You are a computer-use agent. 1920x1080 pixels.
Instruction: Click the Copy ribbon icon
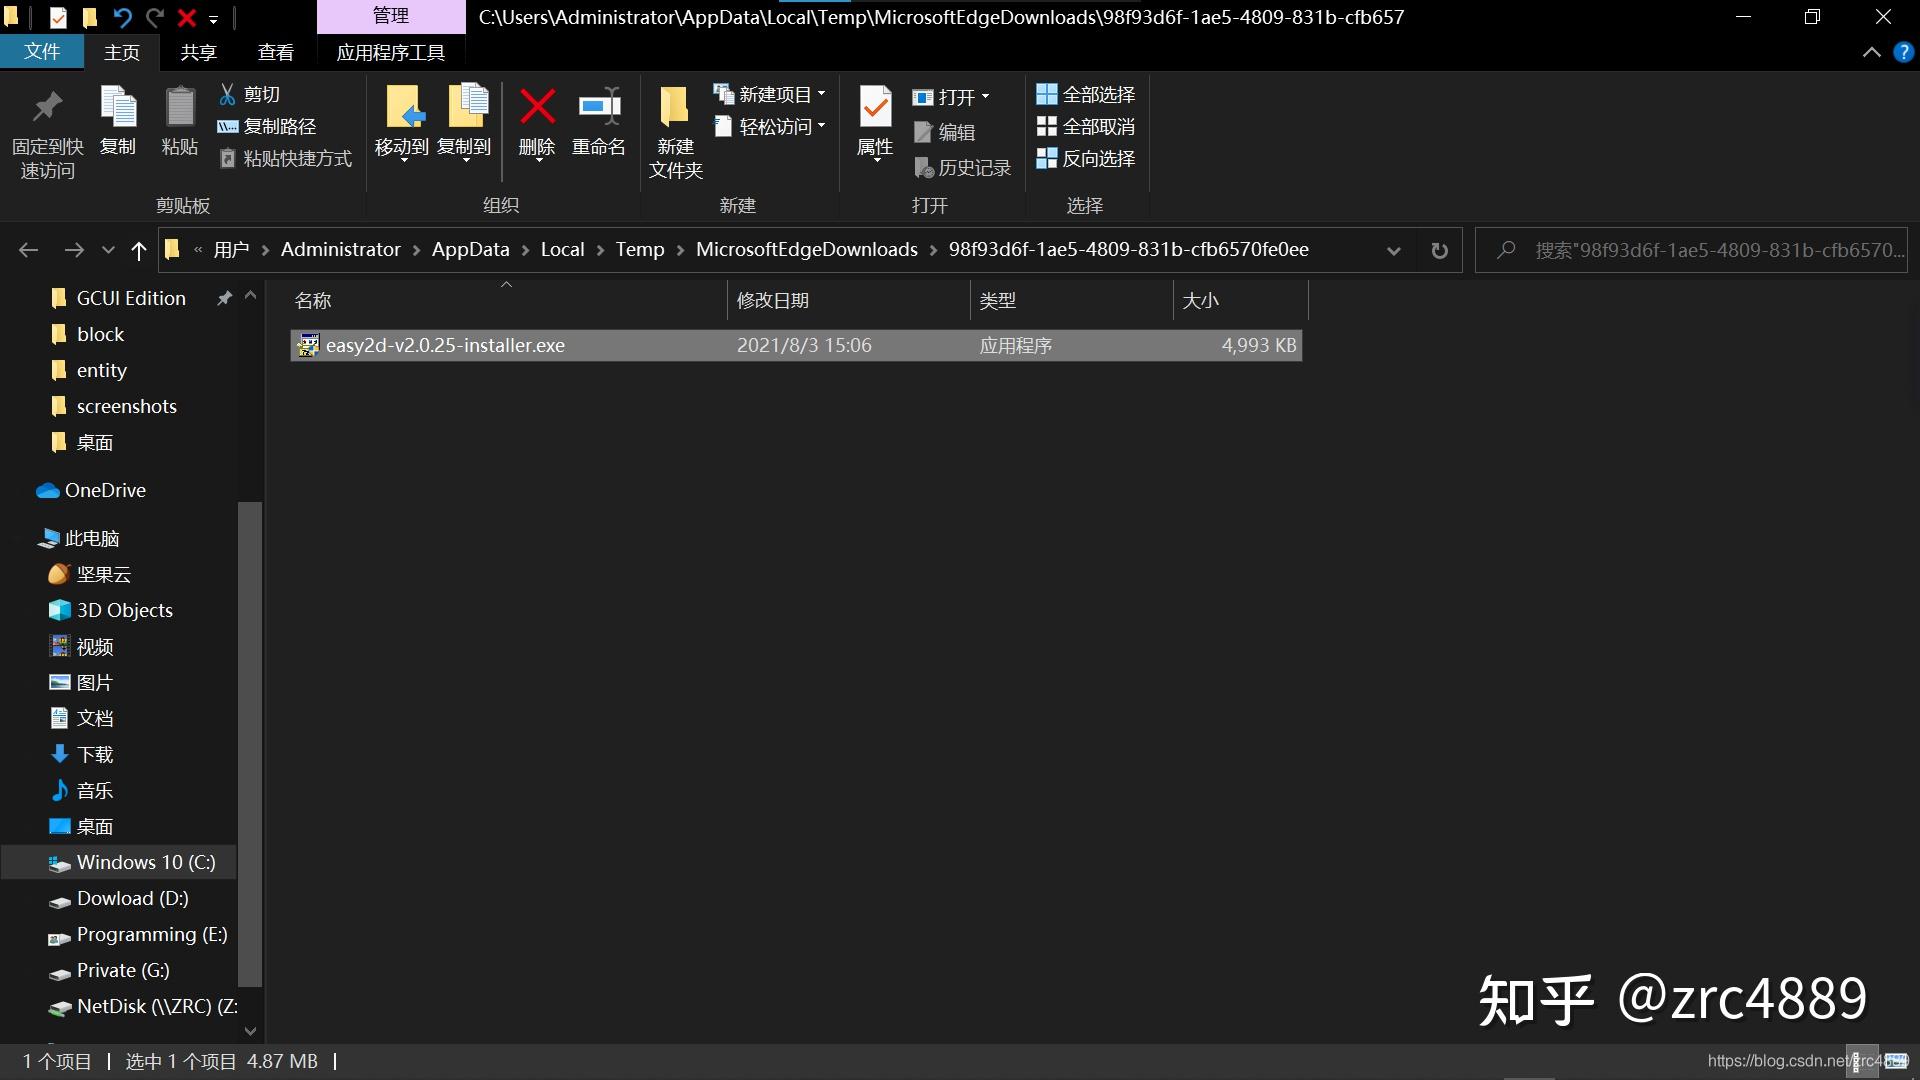118,121
